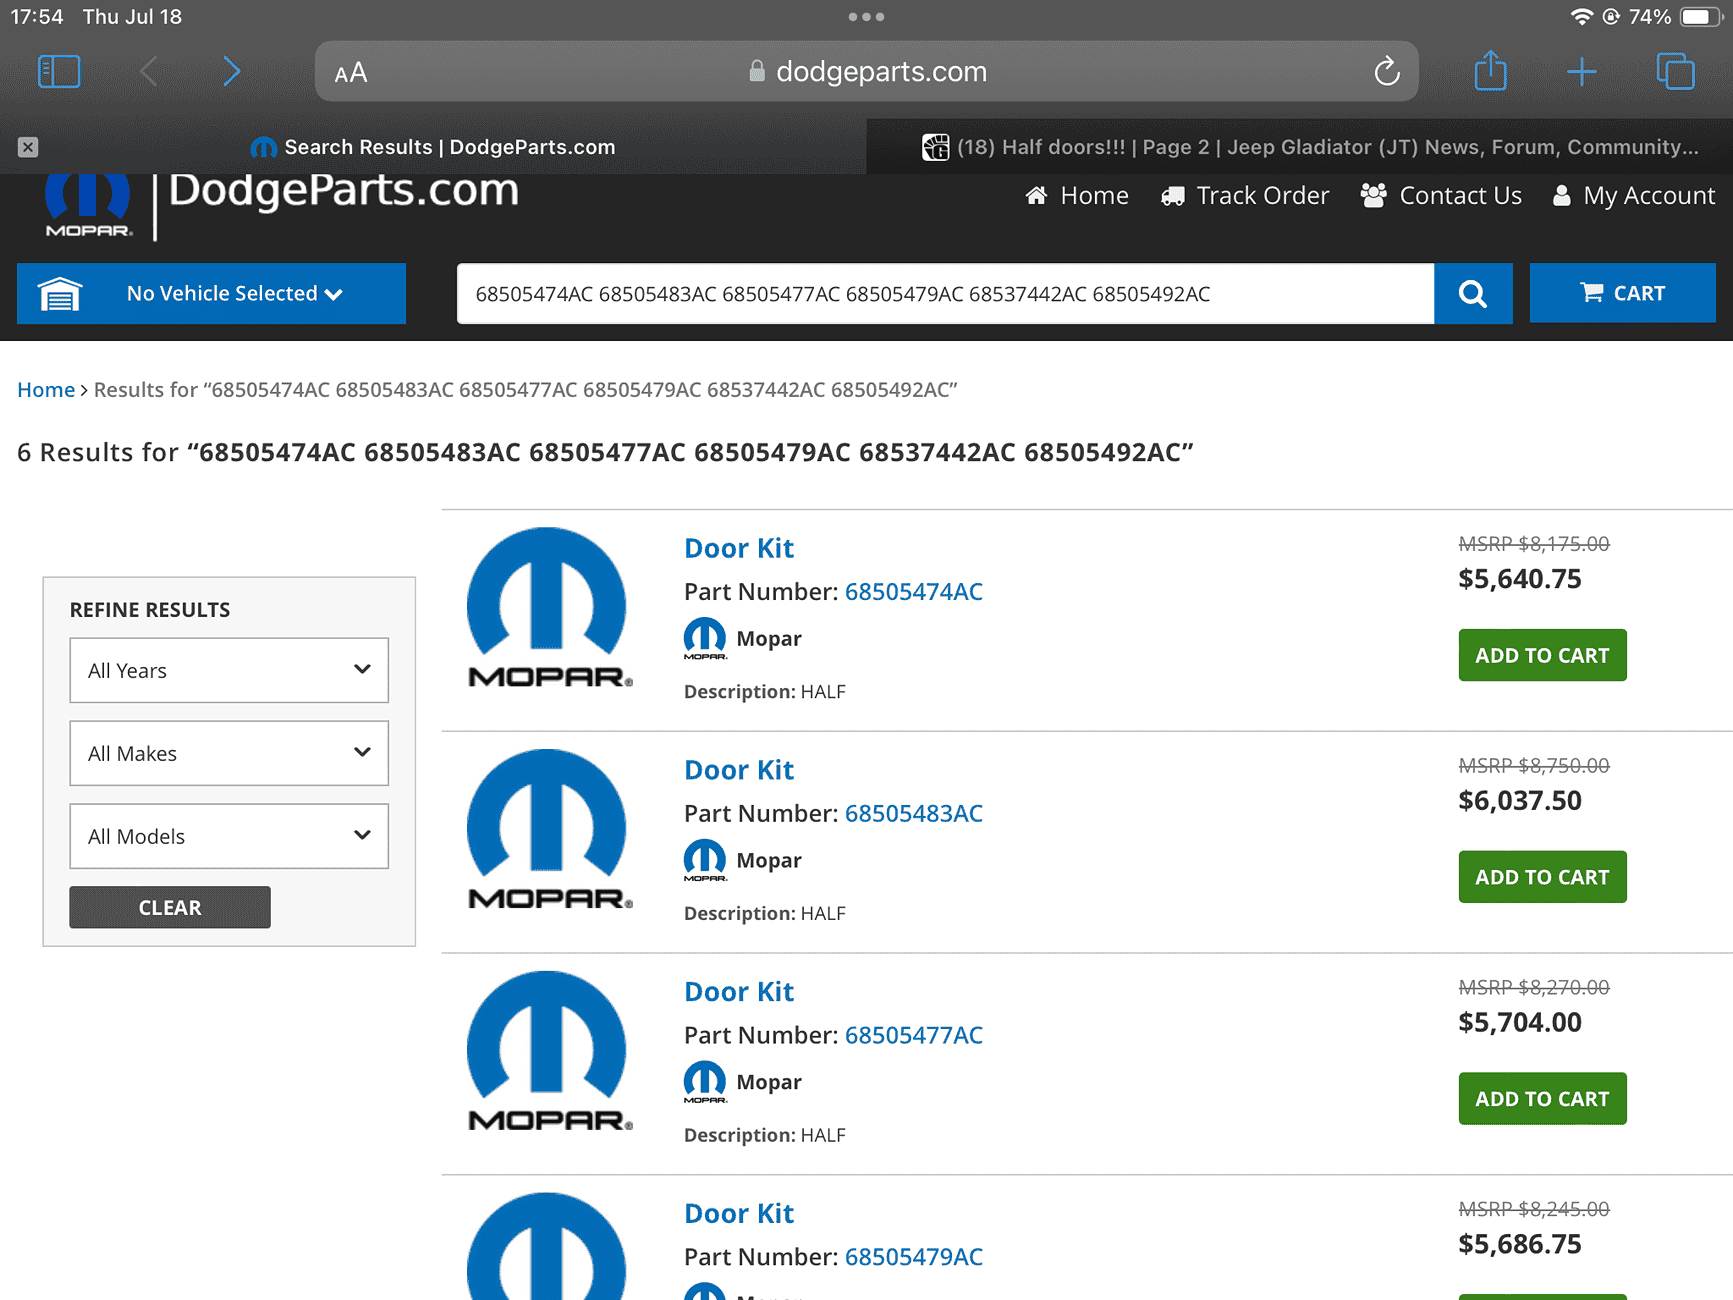Click Mopar thumbnail for 68505474AC
Screen dimensions: 1733x1300
pos(548,608)
